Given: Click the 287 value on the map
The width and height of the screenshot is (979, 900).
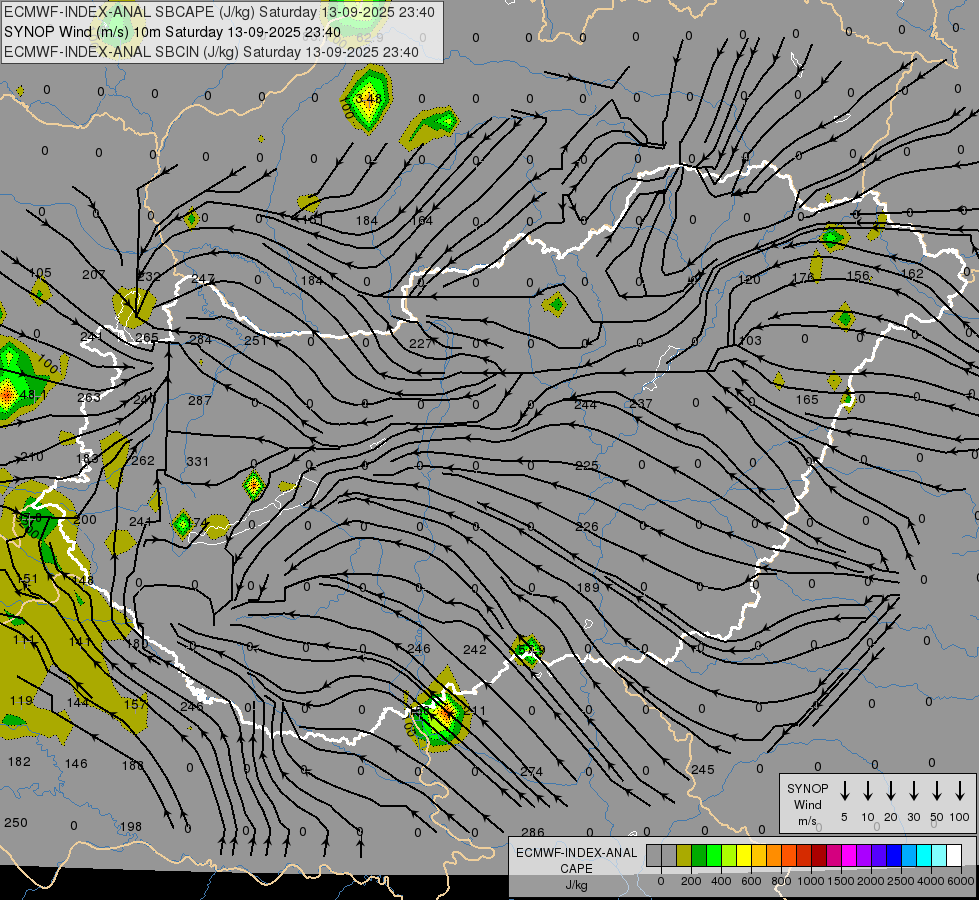Looking at the screenshot, I should point(200,400).
